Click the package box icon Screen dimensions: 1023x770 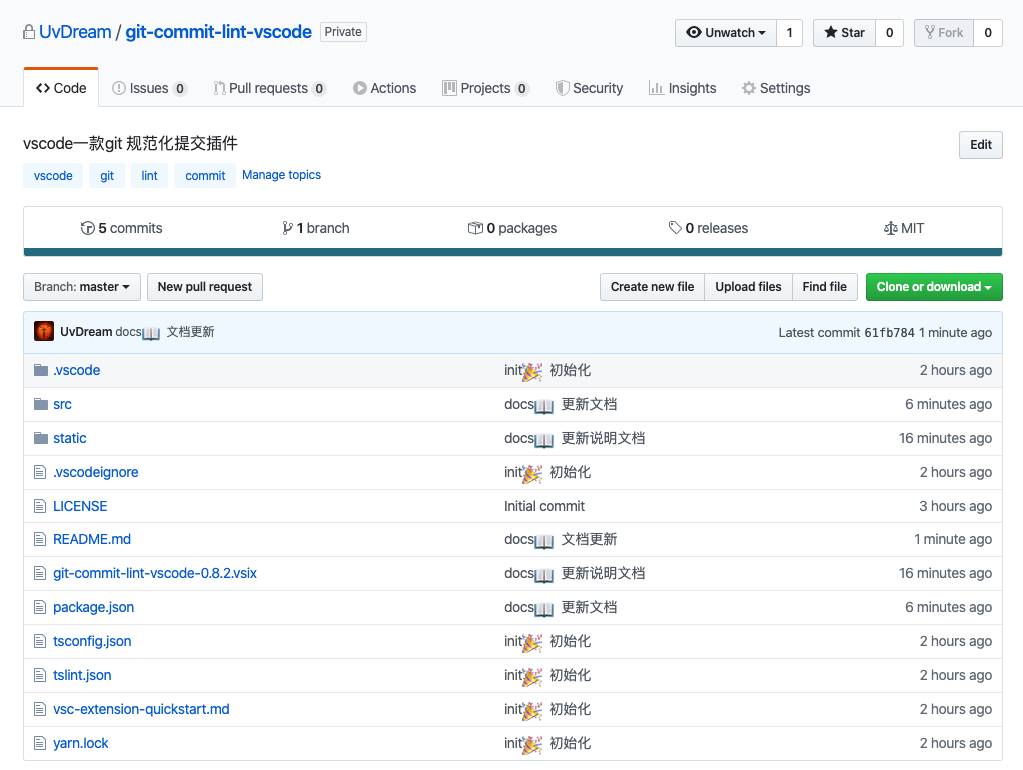tap(475, 228)
